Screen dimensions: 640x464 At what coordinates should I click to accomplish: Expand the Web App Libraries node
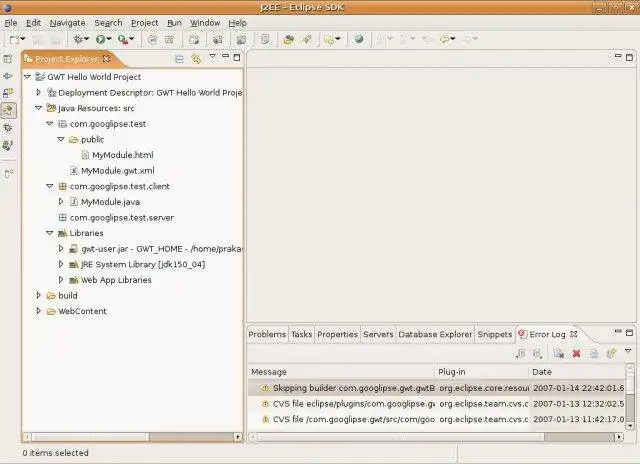click(61, 280)
